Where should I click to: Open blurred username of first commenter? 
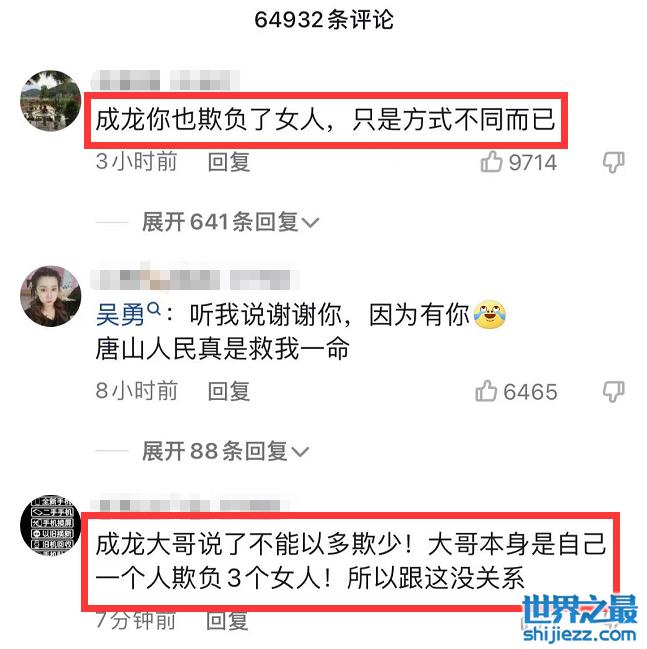(165, 80)
